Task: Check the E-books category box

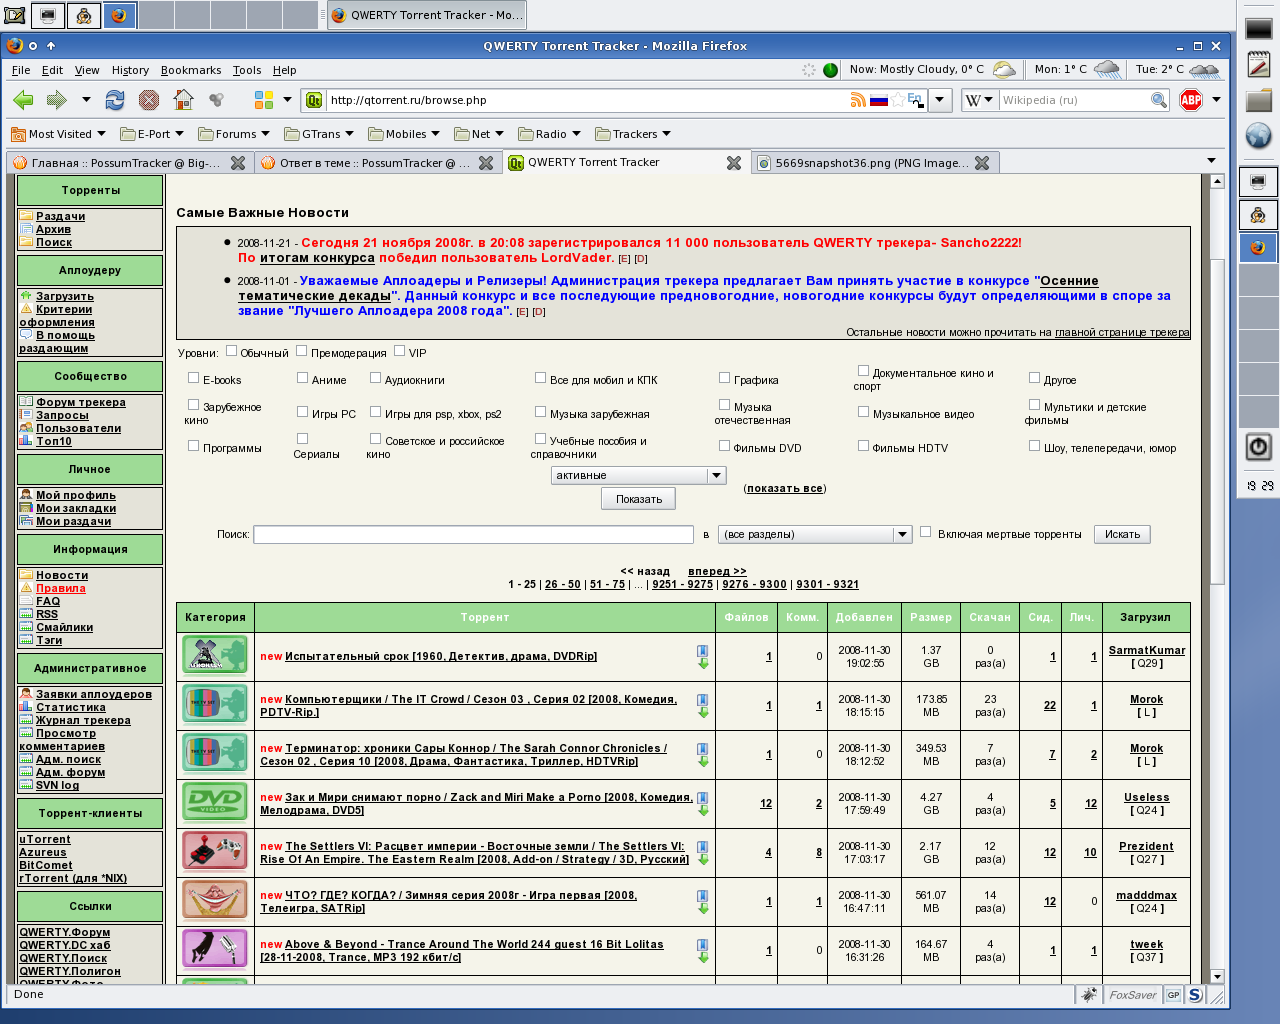Action: point(194,378)
